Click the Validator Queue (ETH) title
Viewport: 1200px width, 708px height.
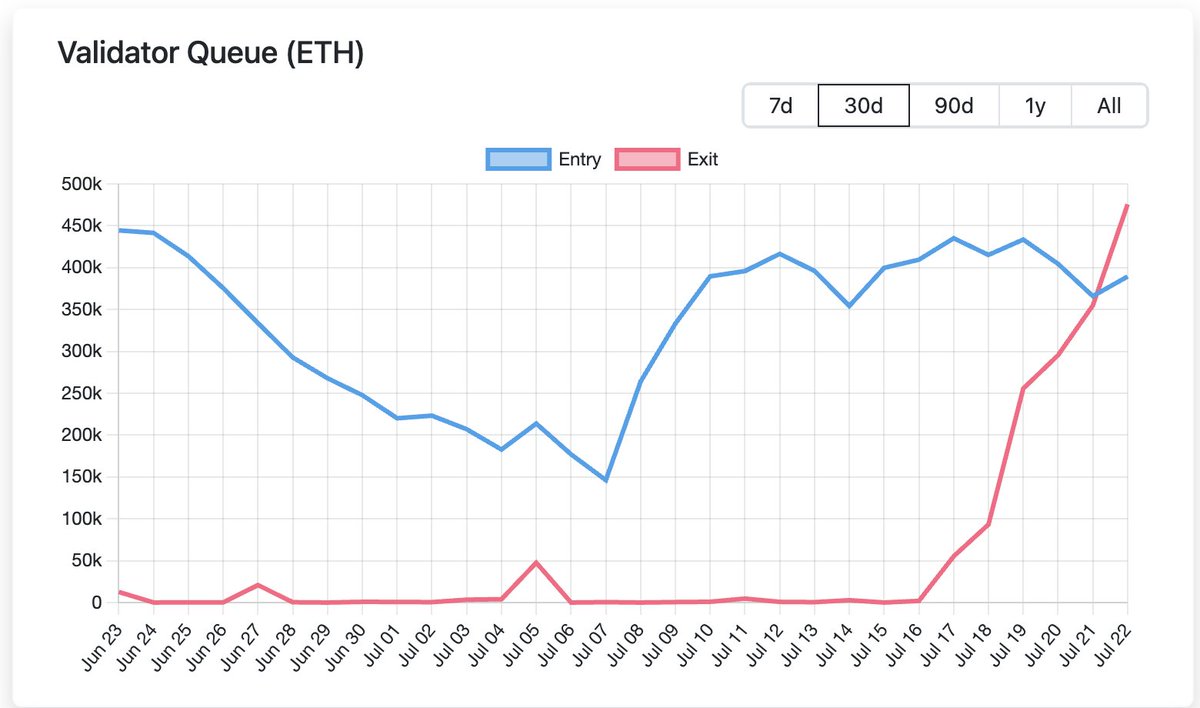coord(211,53)
